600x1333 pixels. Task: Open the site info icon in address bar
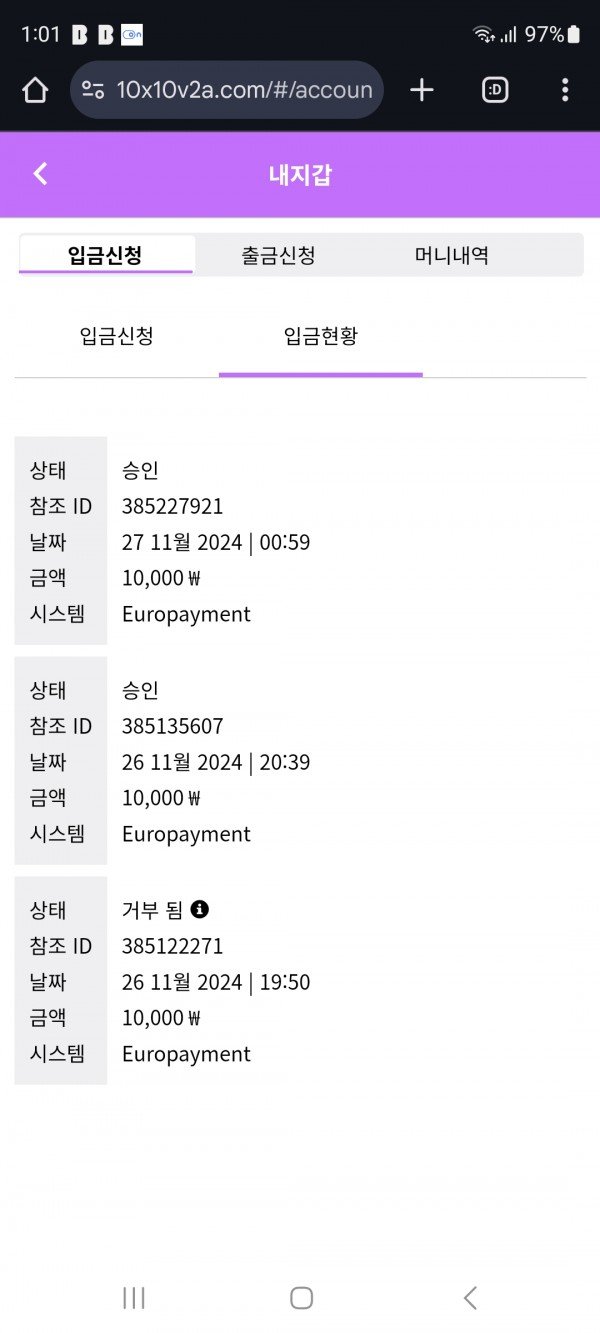(93, 90)
